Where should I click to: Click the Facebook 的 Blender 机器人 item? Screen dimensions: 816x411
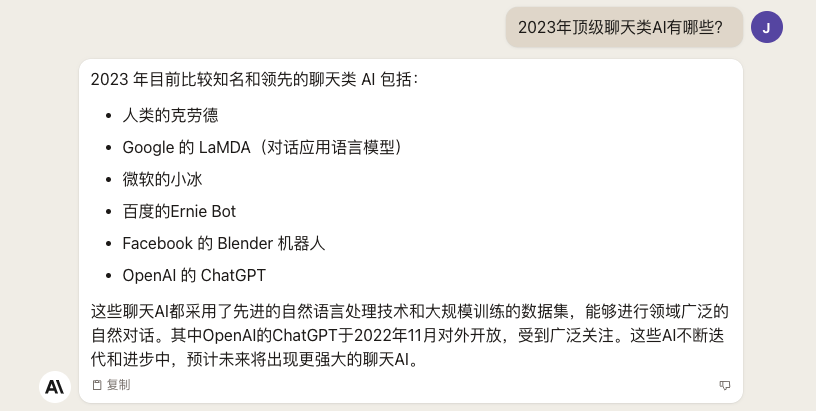click(x=224, y=243)
